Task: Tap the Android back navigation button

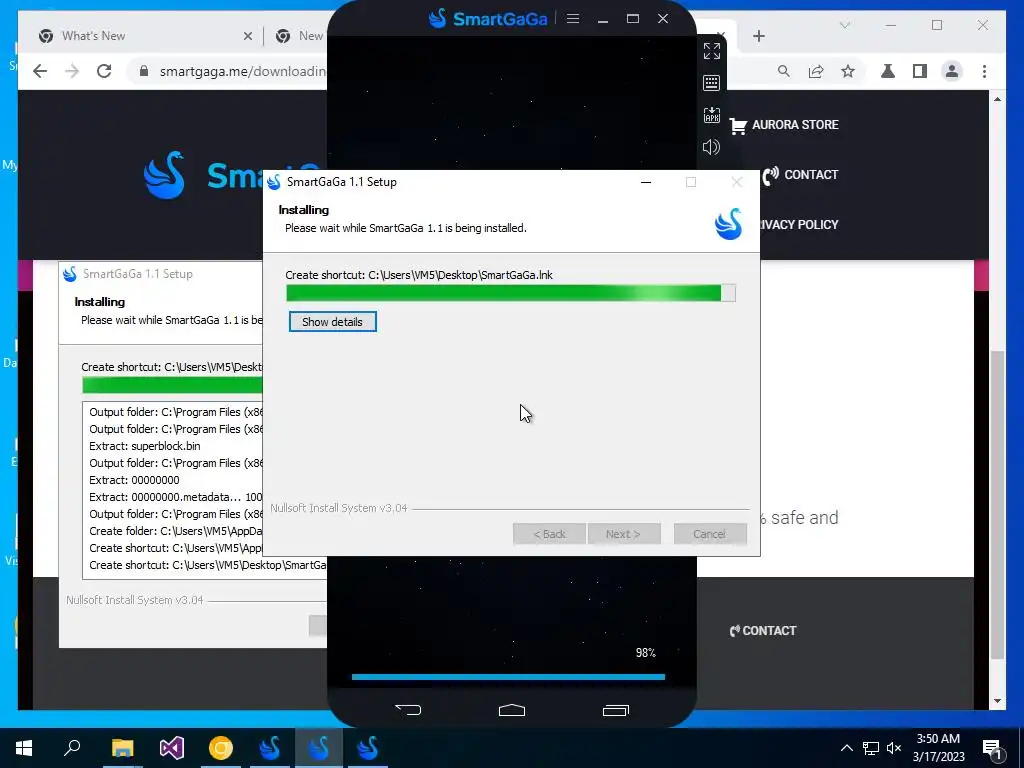Action: 408,710
